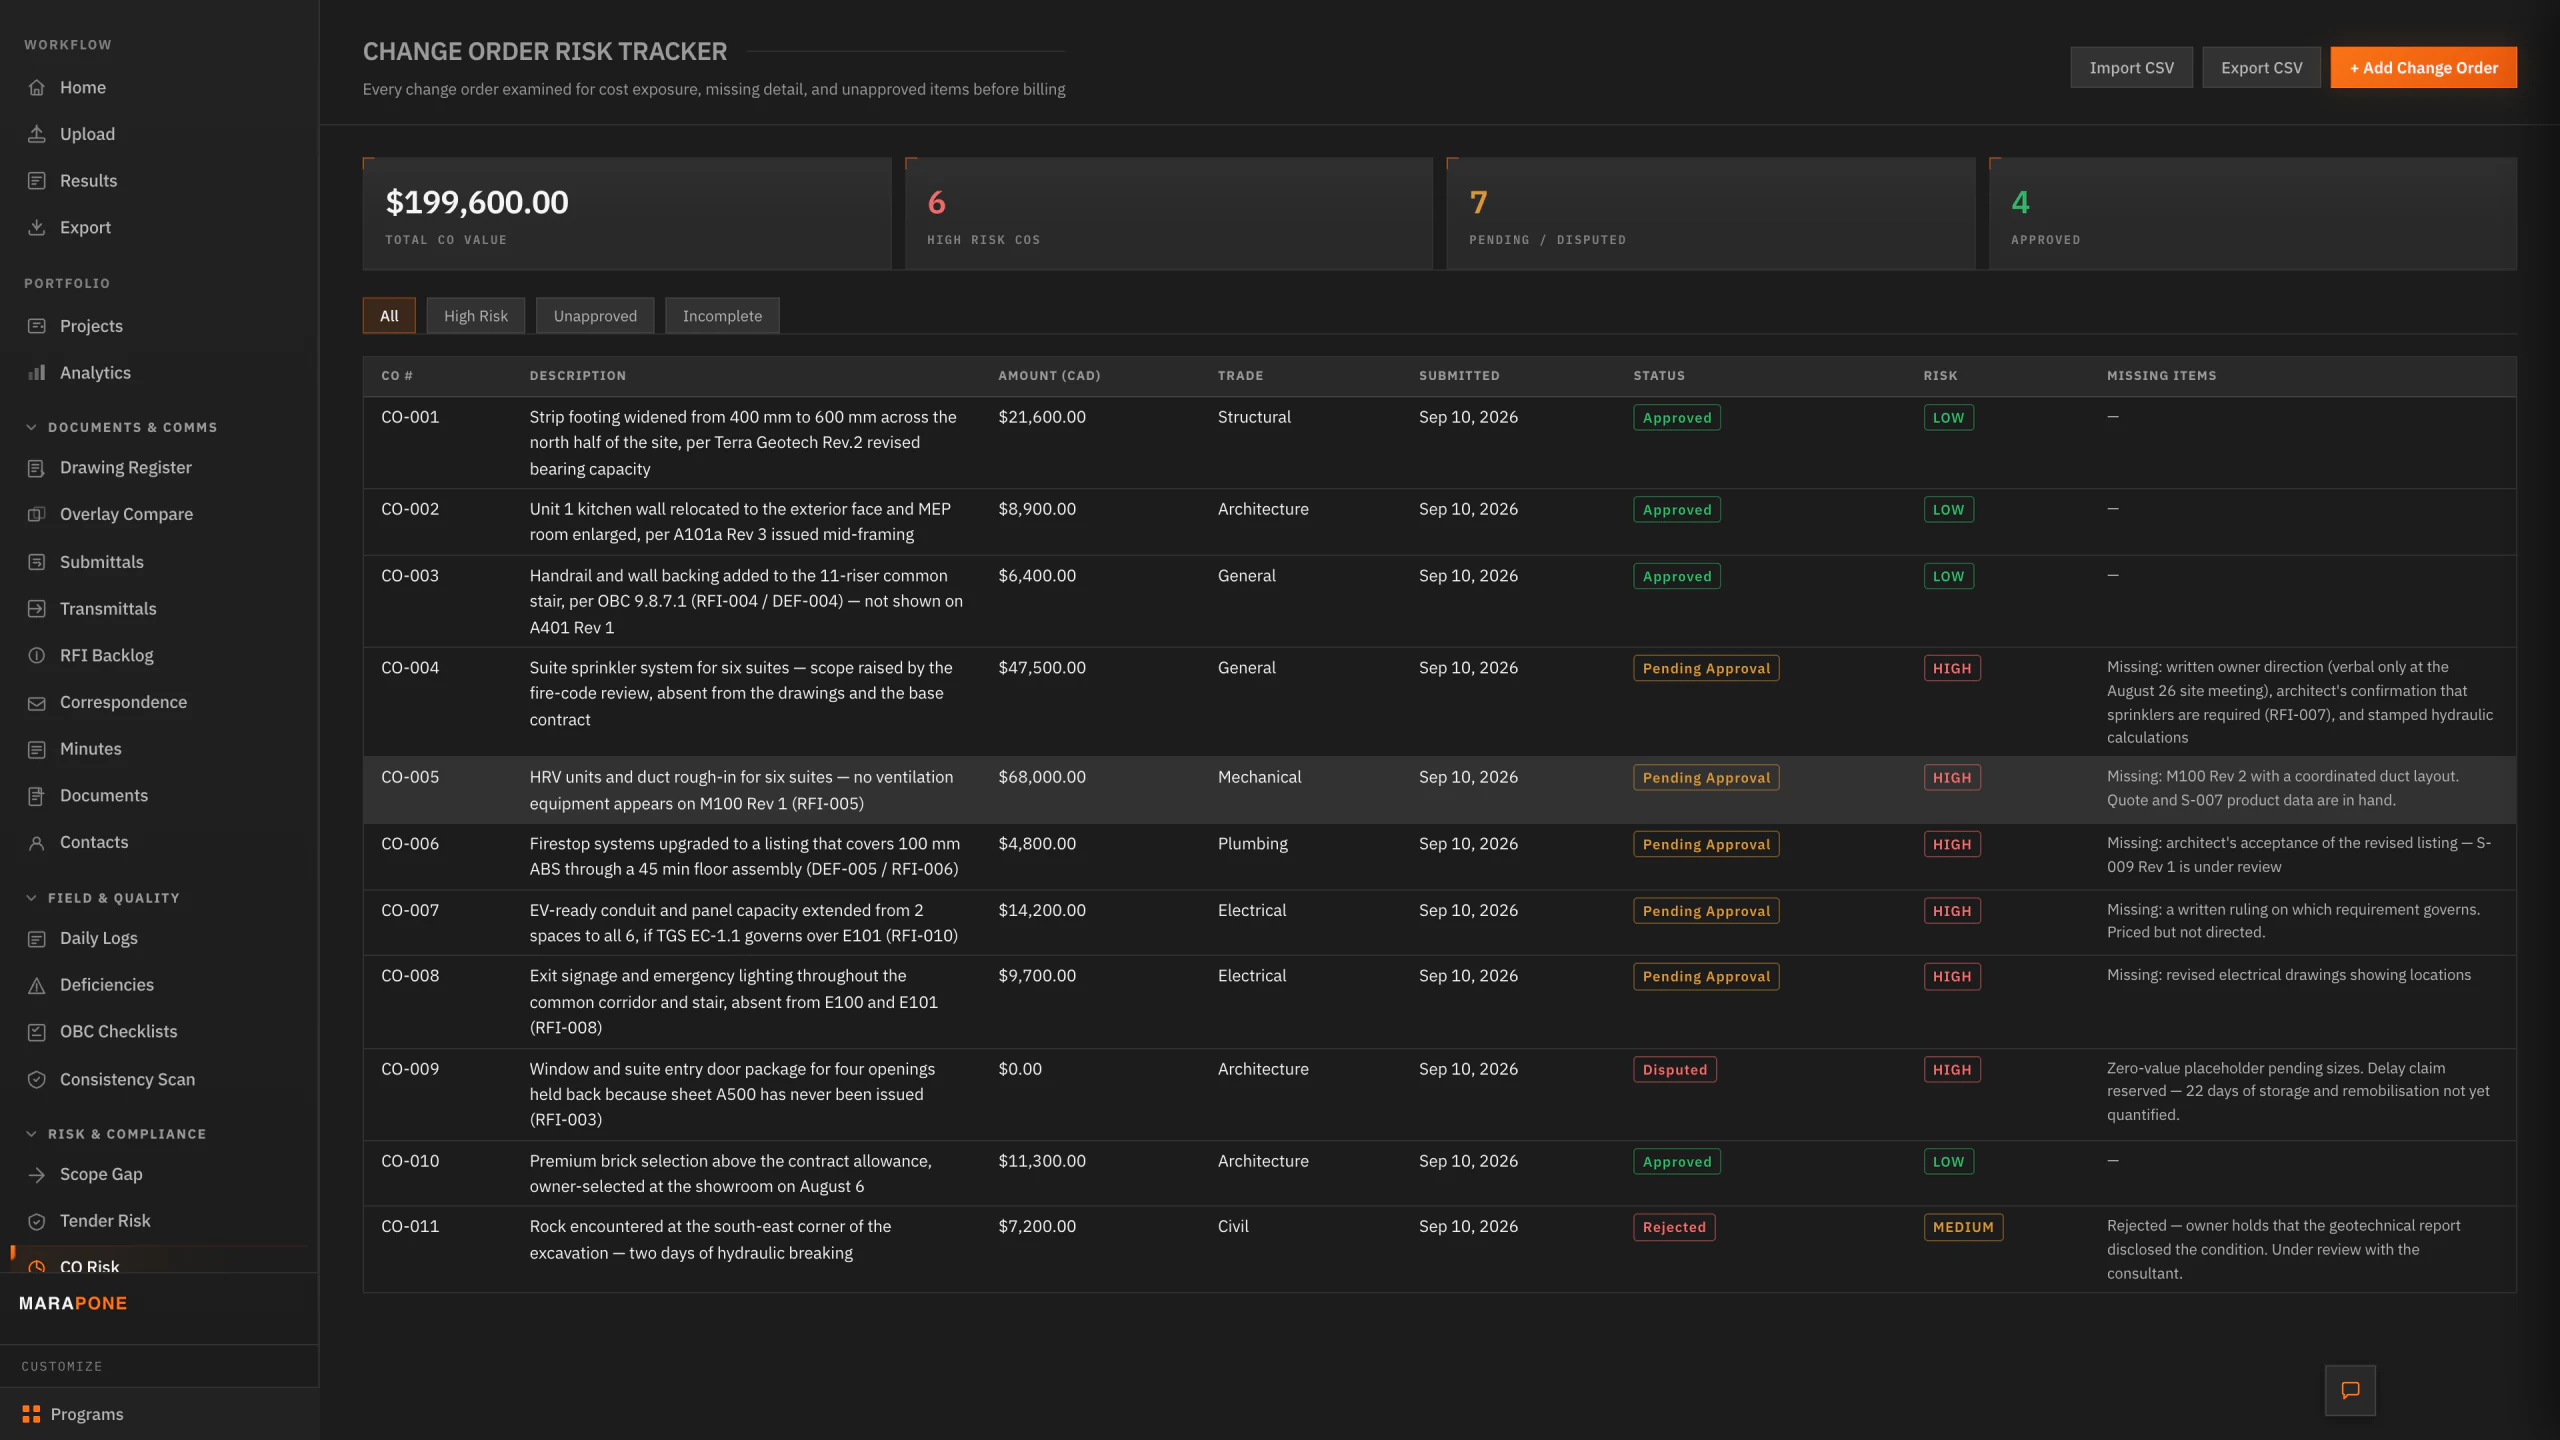Open Analytics bar chart icon

click(37, 373)
